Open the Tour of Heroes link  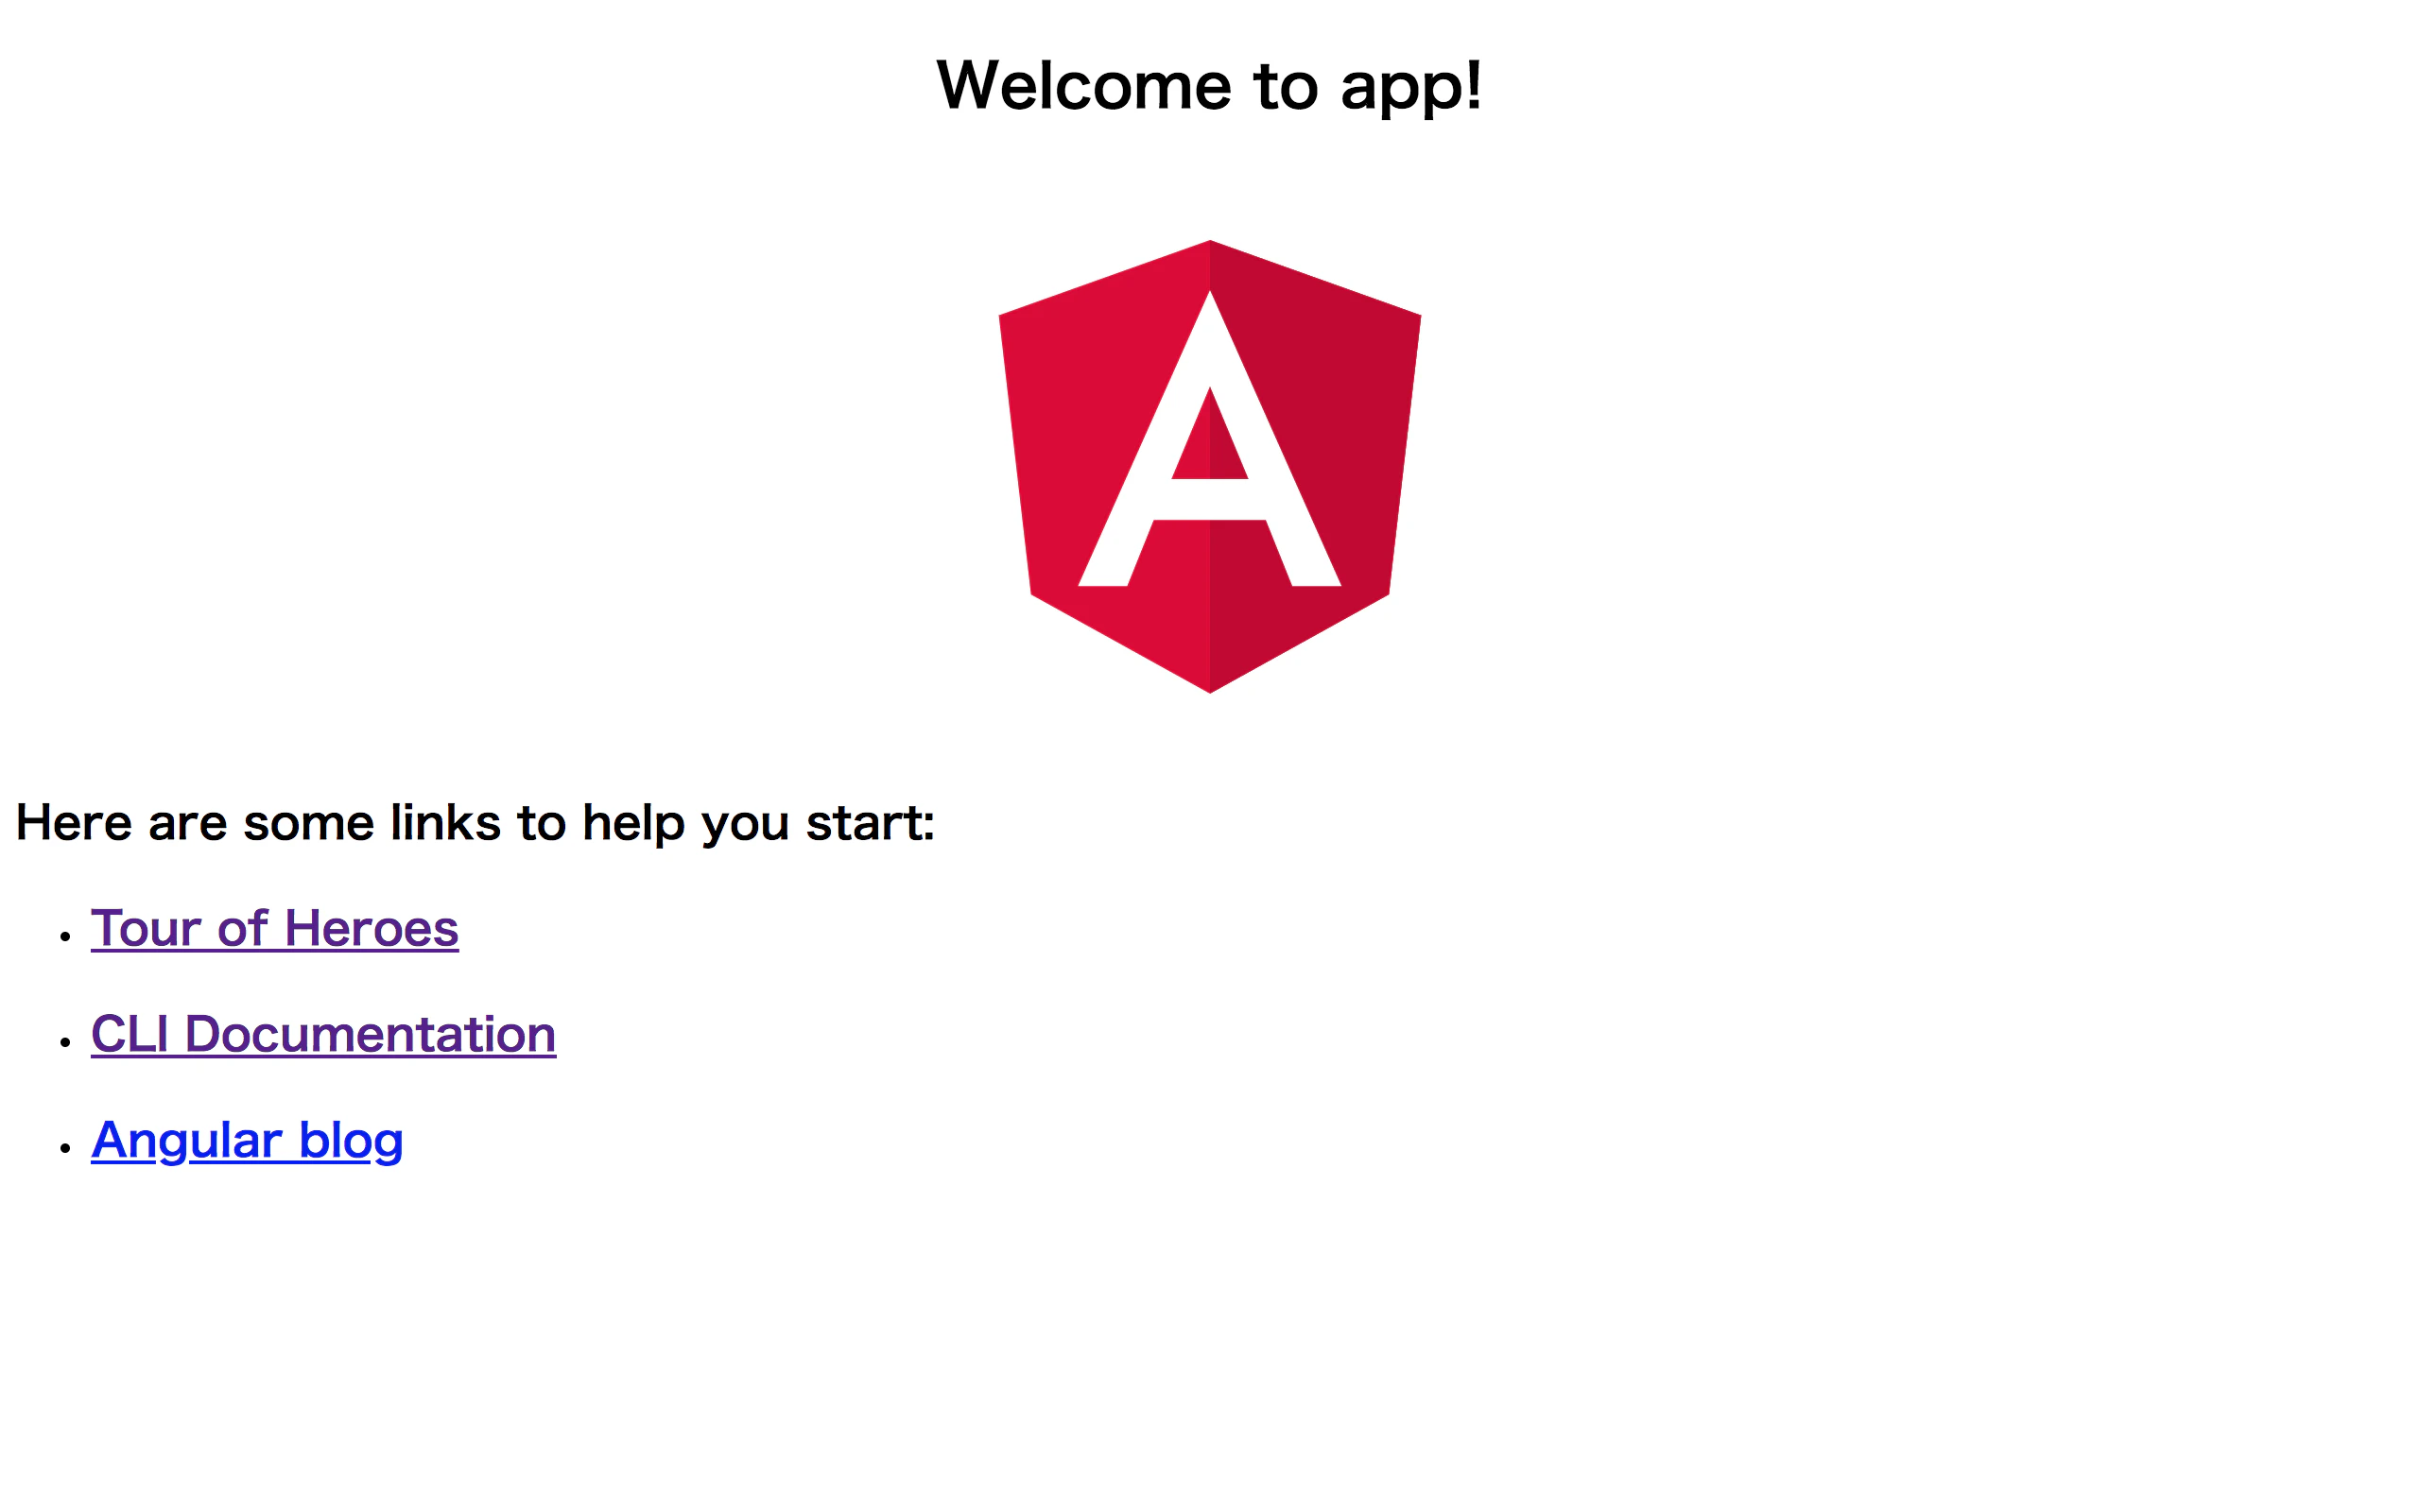(x=275, y=929)
